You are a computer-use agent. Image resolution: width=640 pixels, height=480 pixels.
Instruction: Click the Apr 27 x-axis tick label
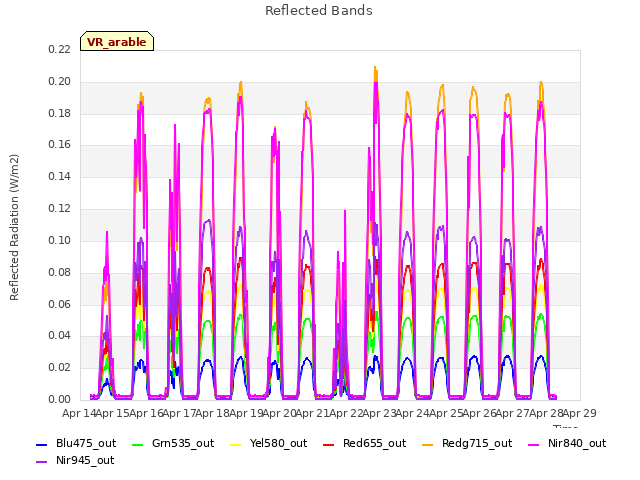[513, 413]
